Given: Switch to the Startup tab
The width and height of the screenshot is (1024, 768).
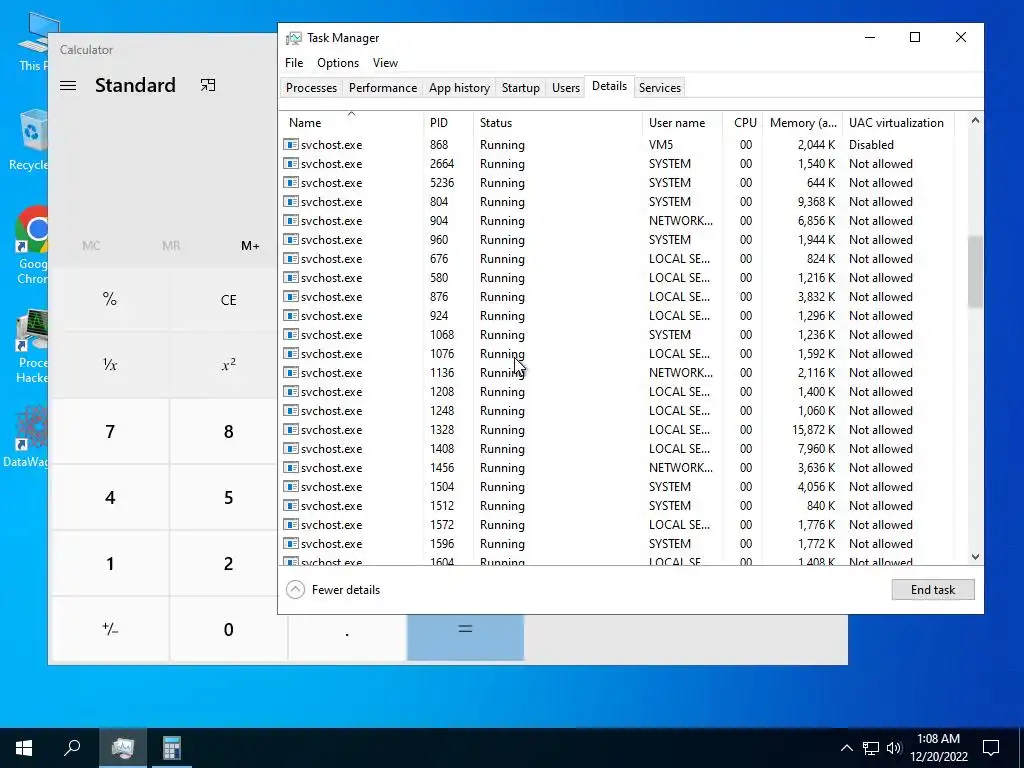Looking at the screenshot, I should (x=520, y=88).
